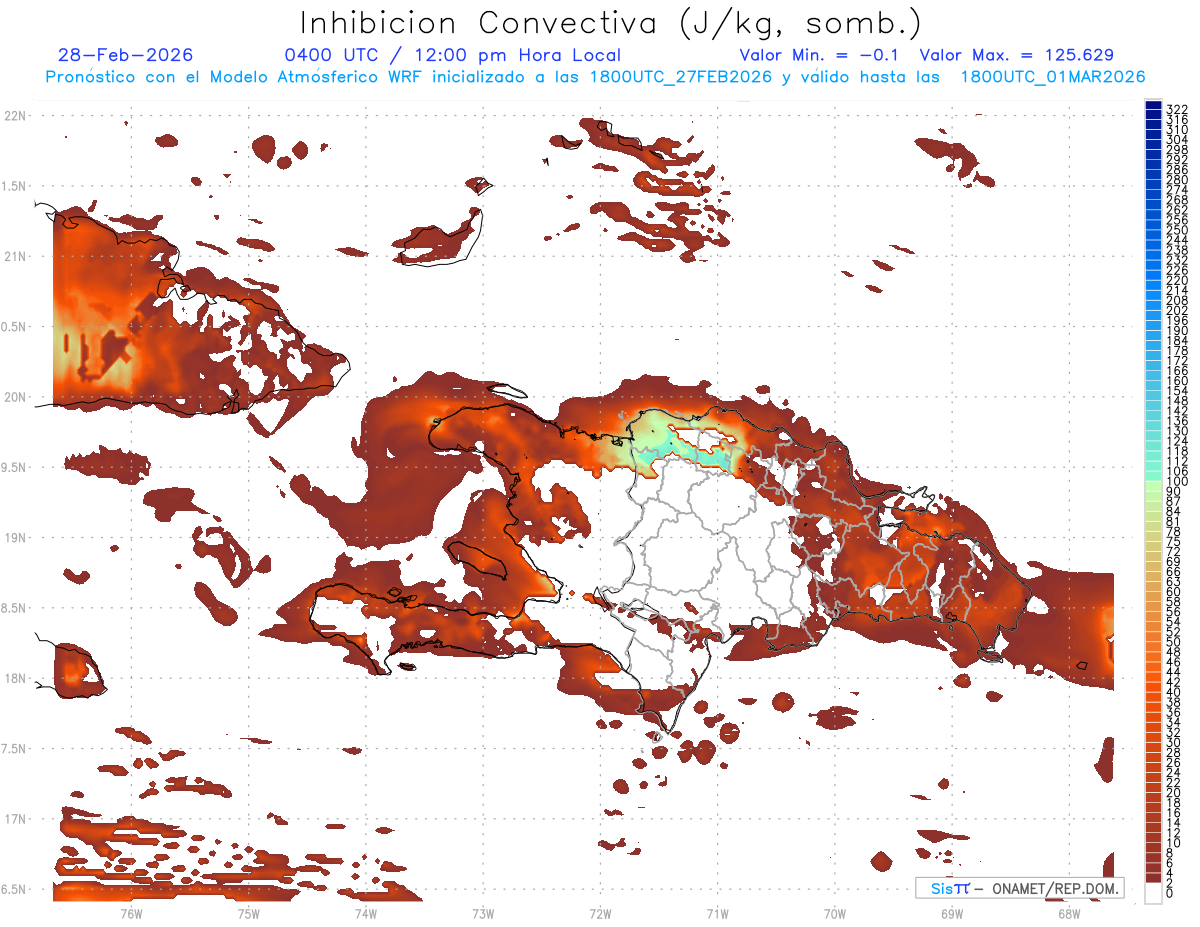Click the colorbar value "202"

(1177, 310)
